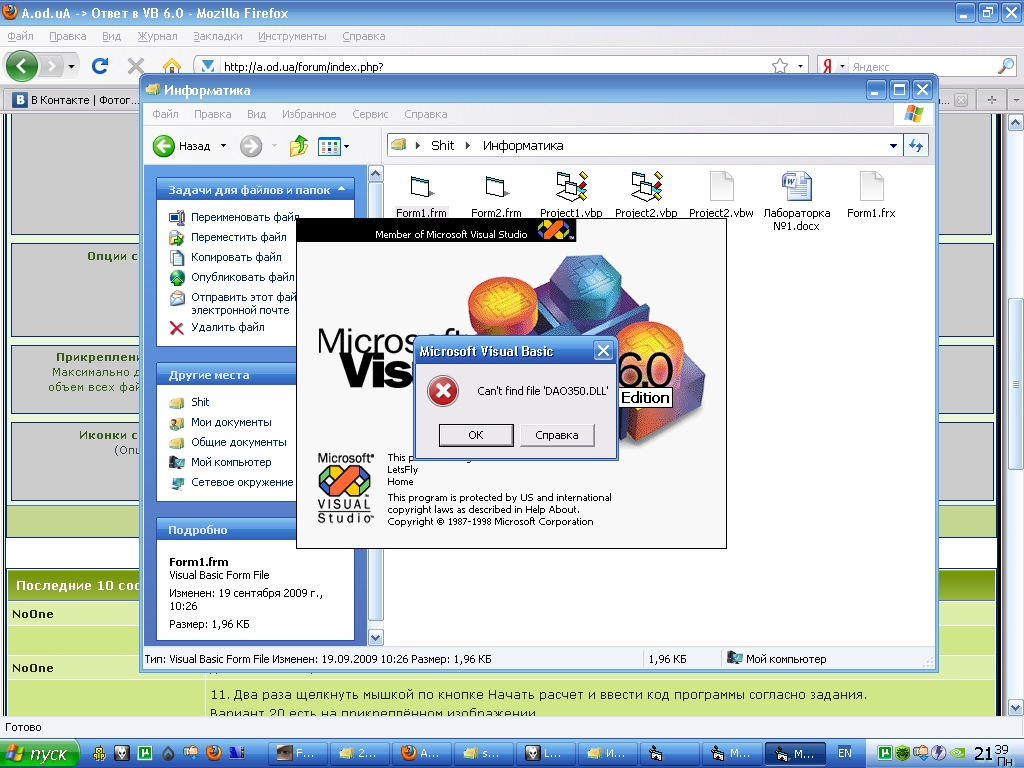Screen dimensions: 1024x768
Task: Click Explorer Назад back button
Action: coord(182,146)
